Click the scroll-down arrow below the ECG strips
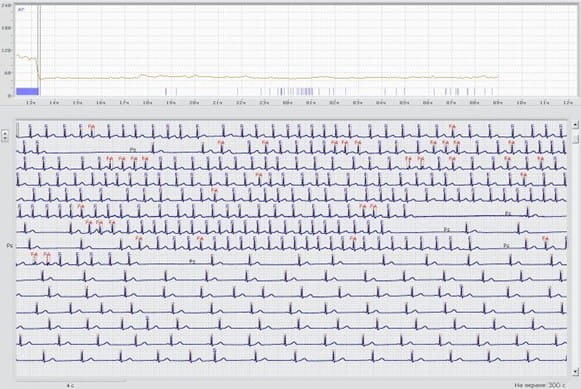Viewport: 581px width, 389px height. 575,371
